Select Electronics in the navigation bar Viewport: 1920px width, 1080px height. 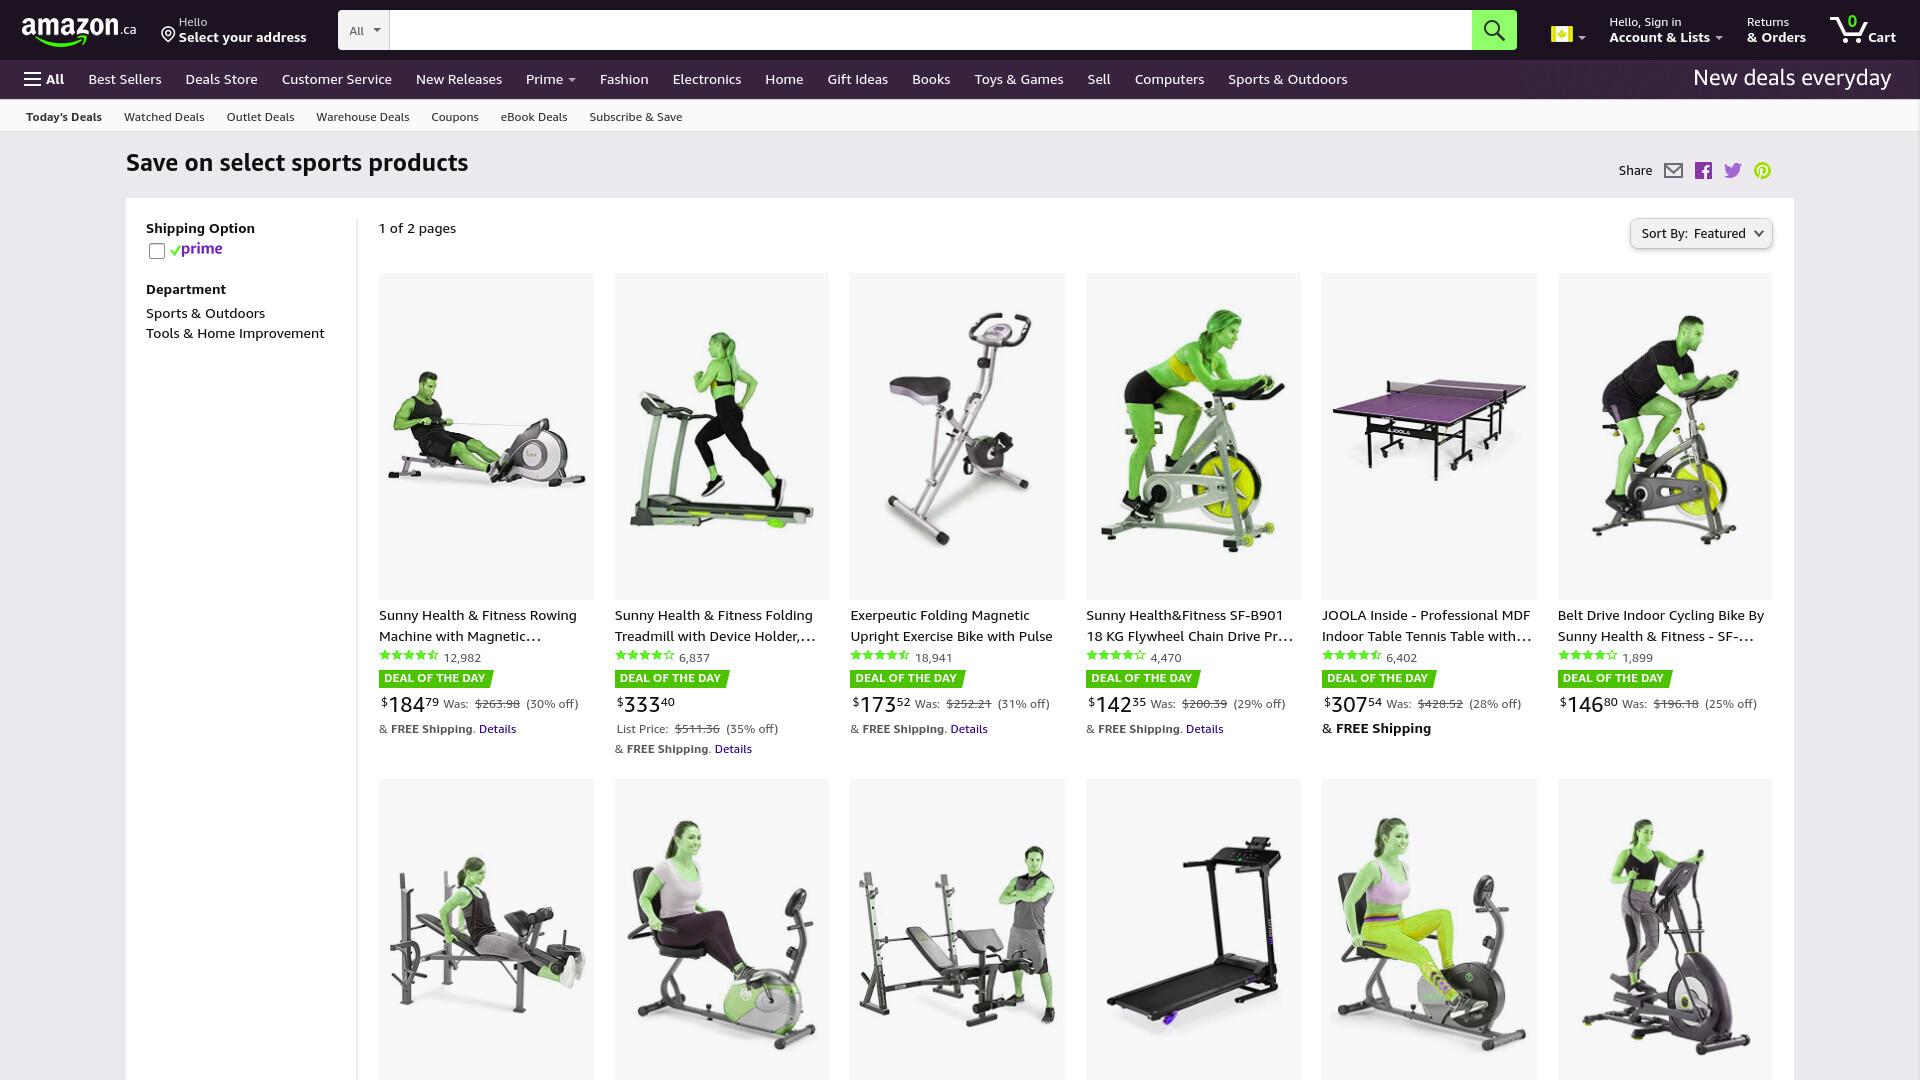[706, 79]
